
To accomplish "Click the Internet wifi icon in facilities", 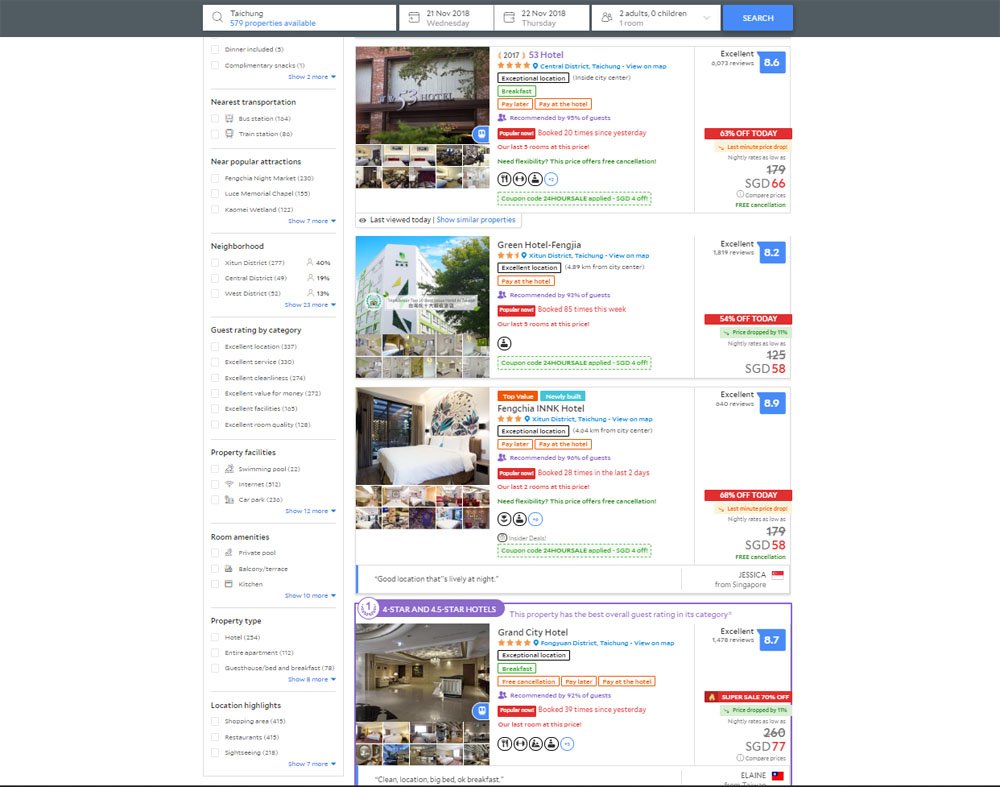I will tap(229, 484).
